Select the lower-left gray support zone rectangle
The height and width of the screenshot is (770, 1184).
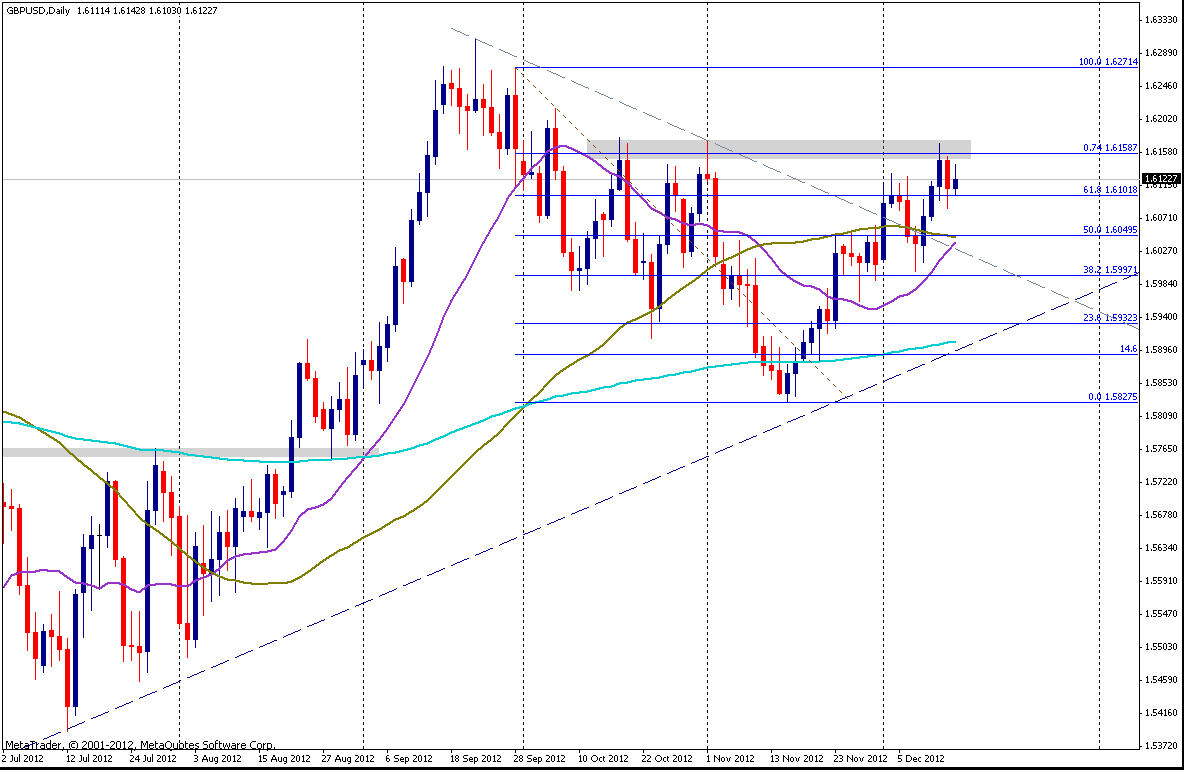coord(80,453)
